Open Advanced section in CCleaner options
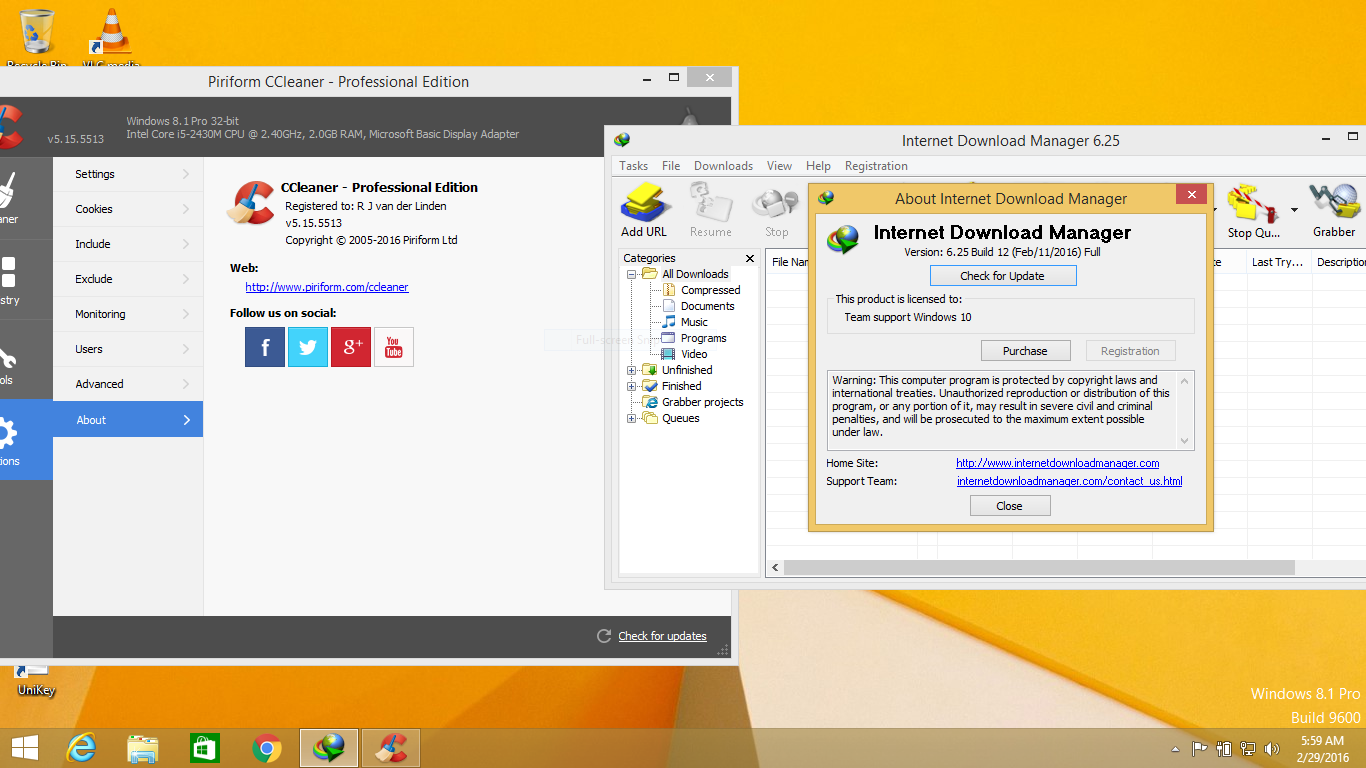The width and height of the screenshot is (1366, 768). click(128, 384)
